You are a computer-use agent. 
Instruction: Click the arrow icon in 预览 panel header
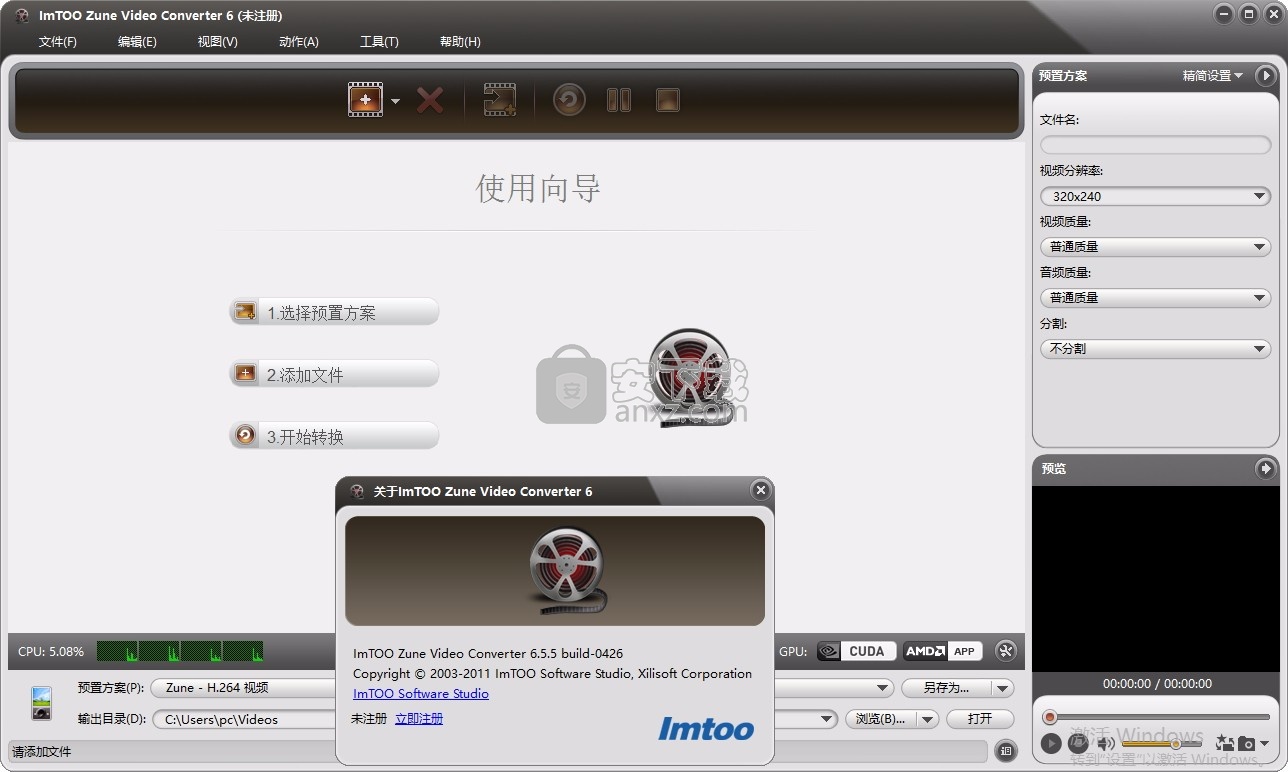coord(1265,468)
